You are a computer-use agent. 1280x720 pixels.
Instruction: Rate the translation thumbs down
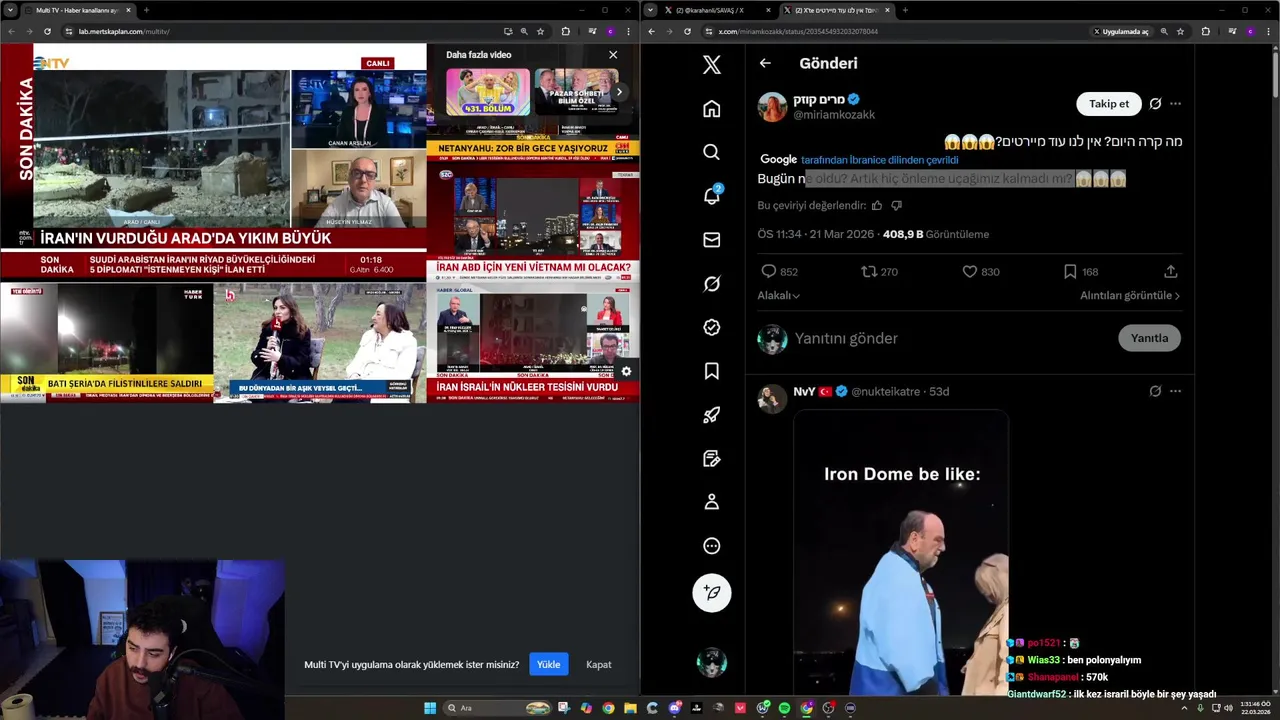pyautogui.click(x=896, y=205)
